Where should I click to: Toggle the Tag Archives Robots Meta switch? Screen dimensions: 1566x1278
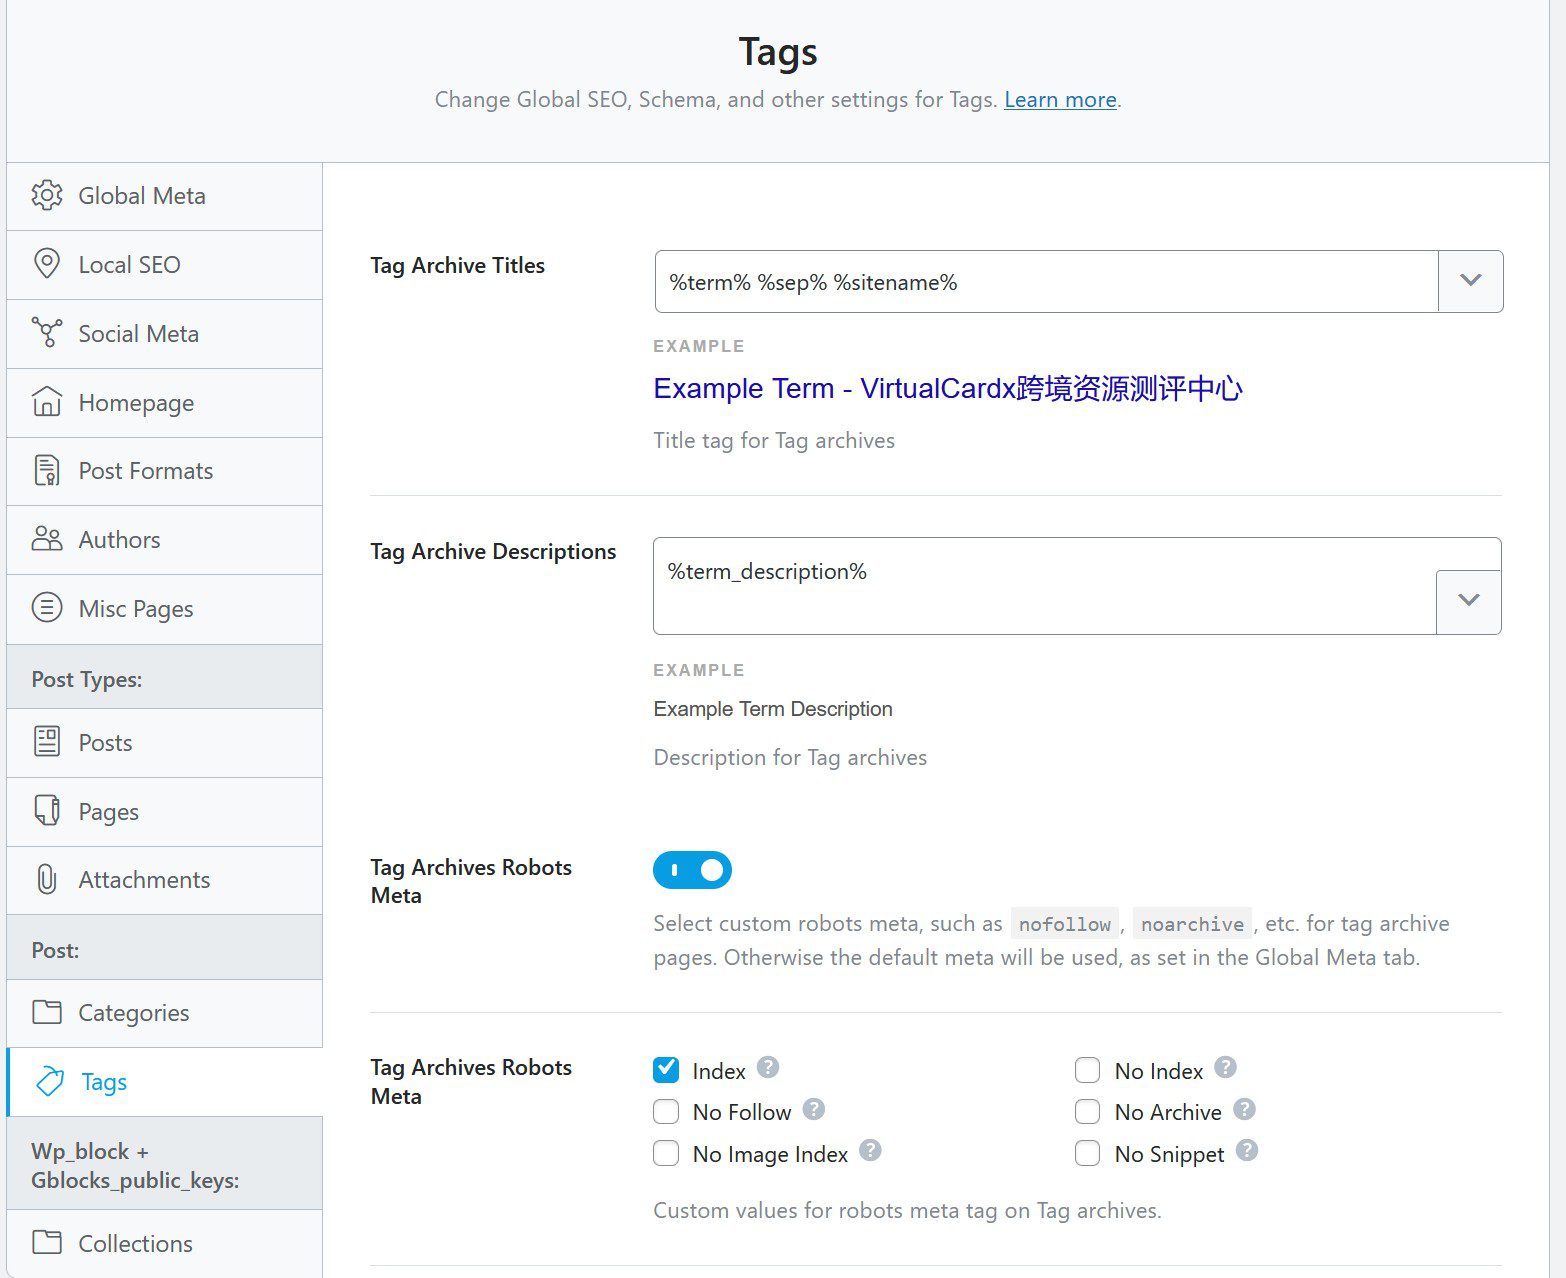coord(692,870)
